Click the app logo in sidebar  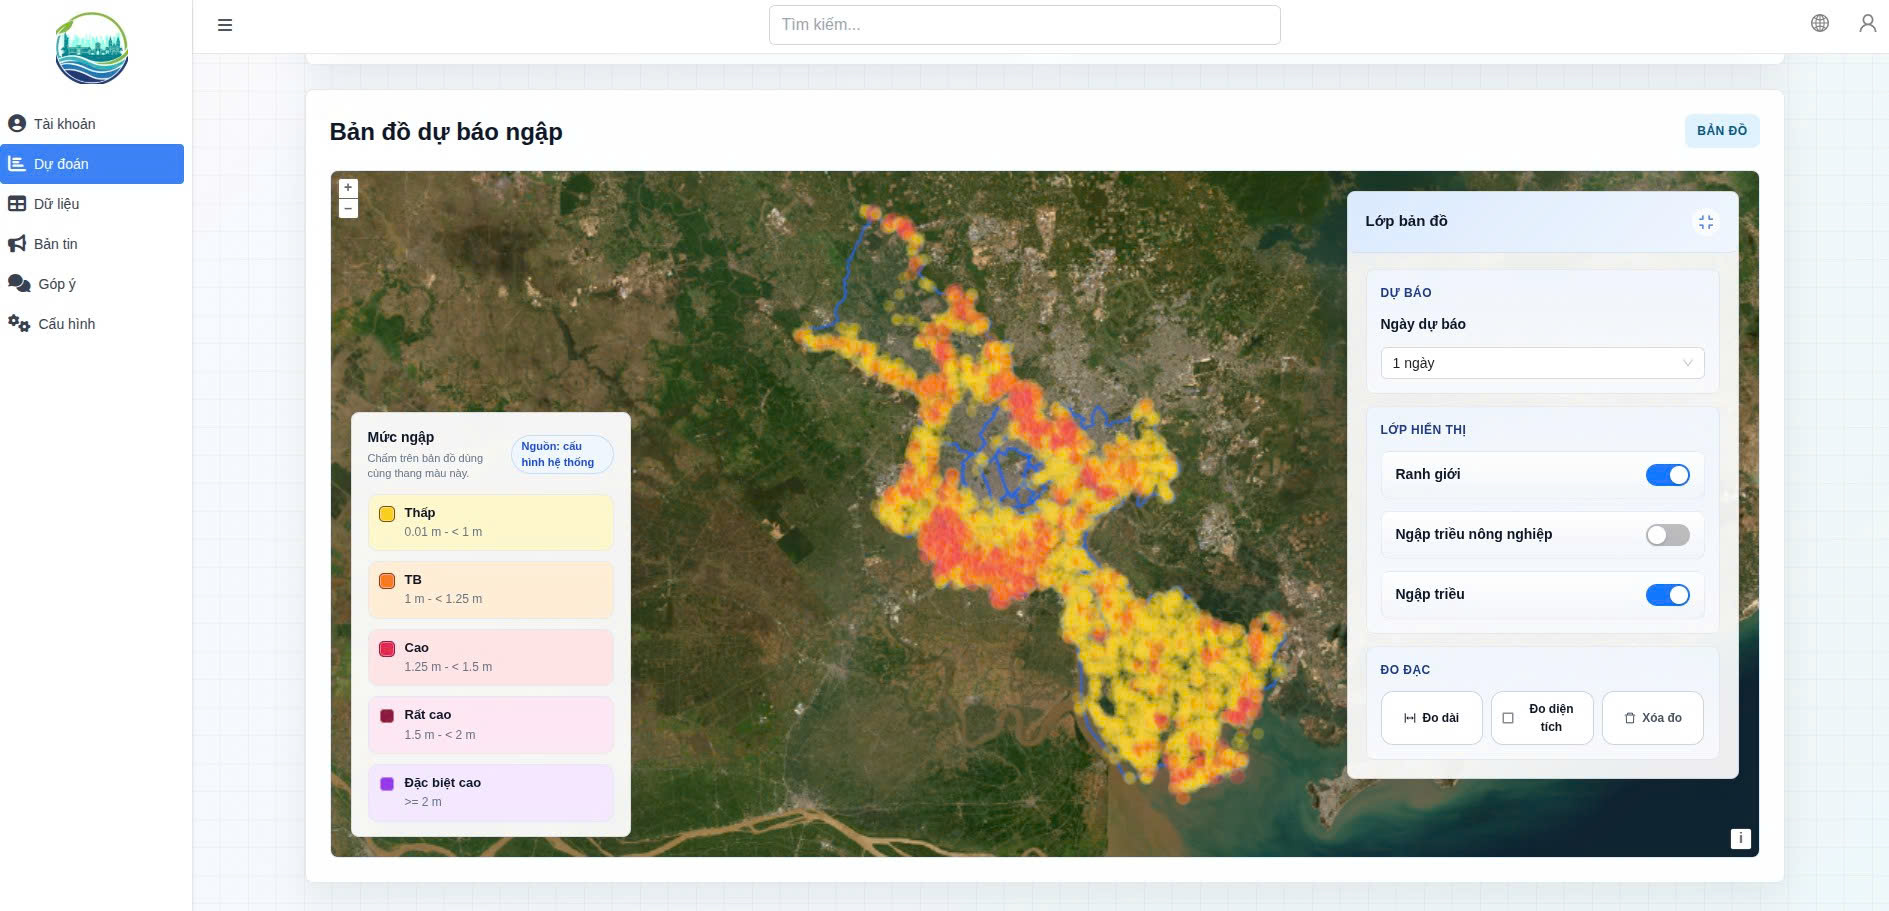pyautogui.click(x=92, y=48)
